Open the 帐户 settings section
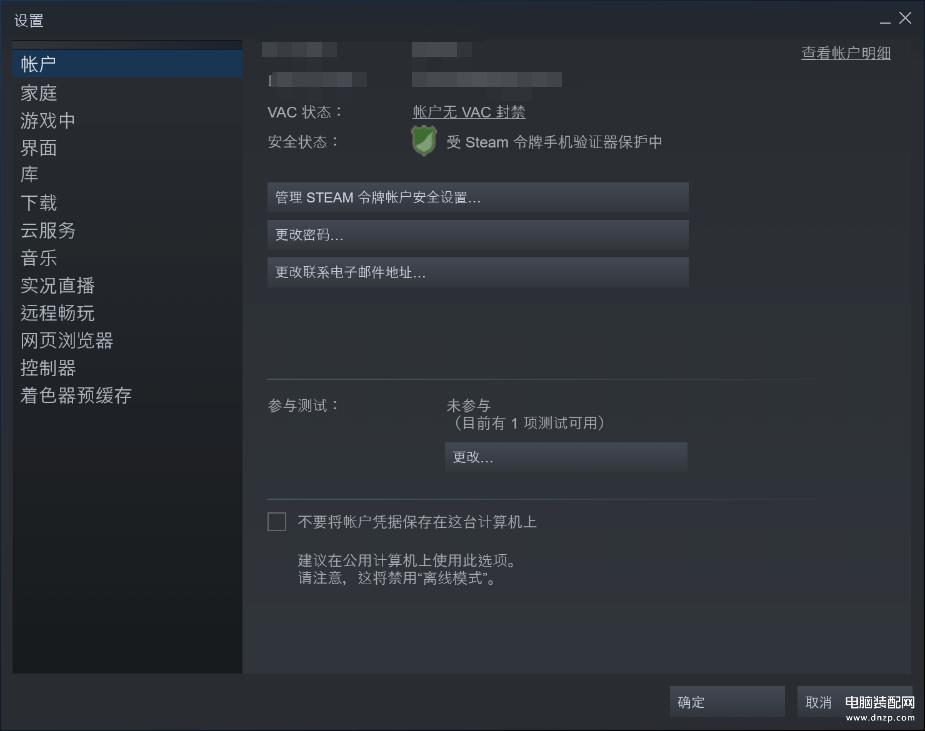The height and width of the screenshot is (731, 925). [127, 64]
